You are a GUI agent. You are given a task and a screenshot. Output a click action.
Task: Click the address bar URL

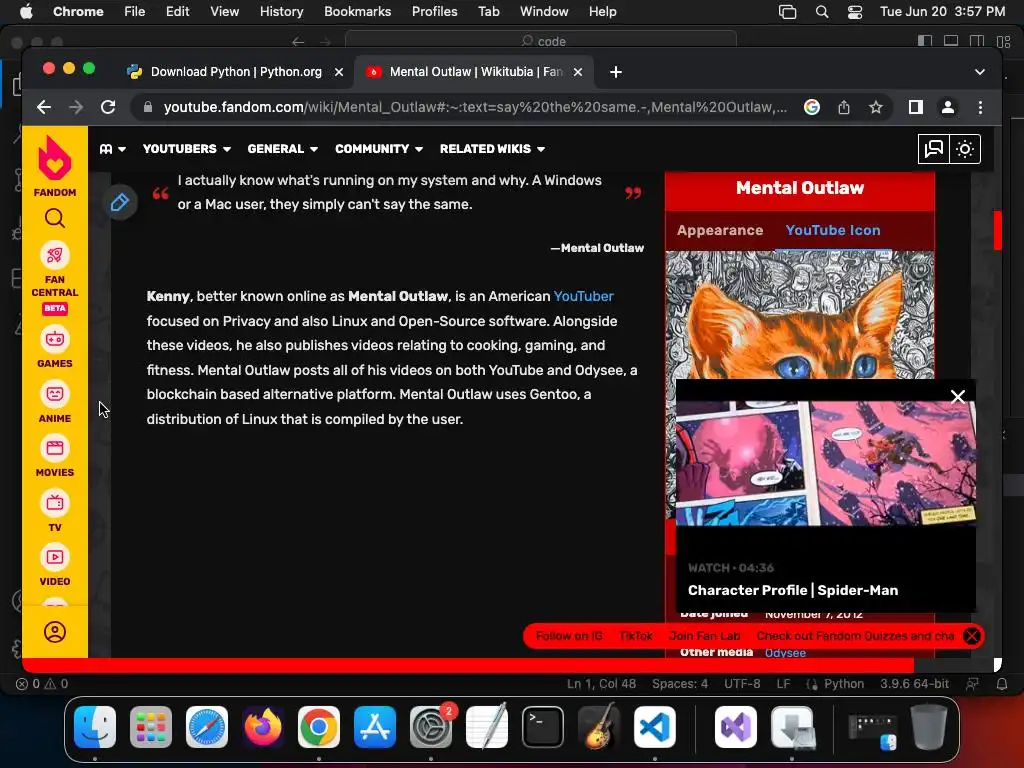475,107
